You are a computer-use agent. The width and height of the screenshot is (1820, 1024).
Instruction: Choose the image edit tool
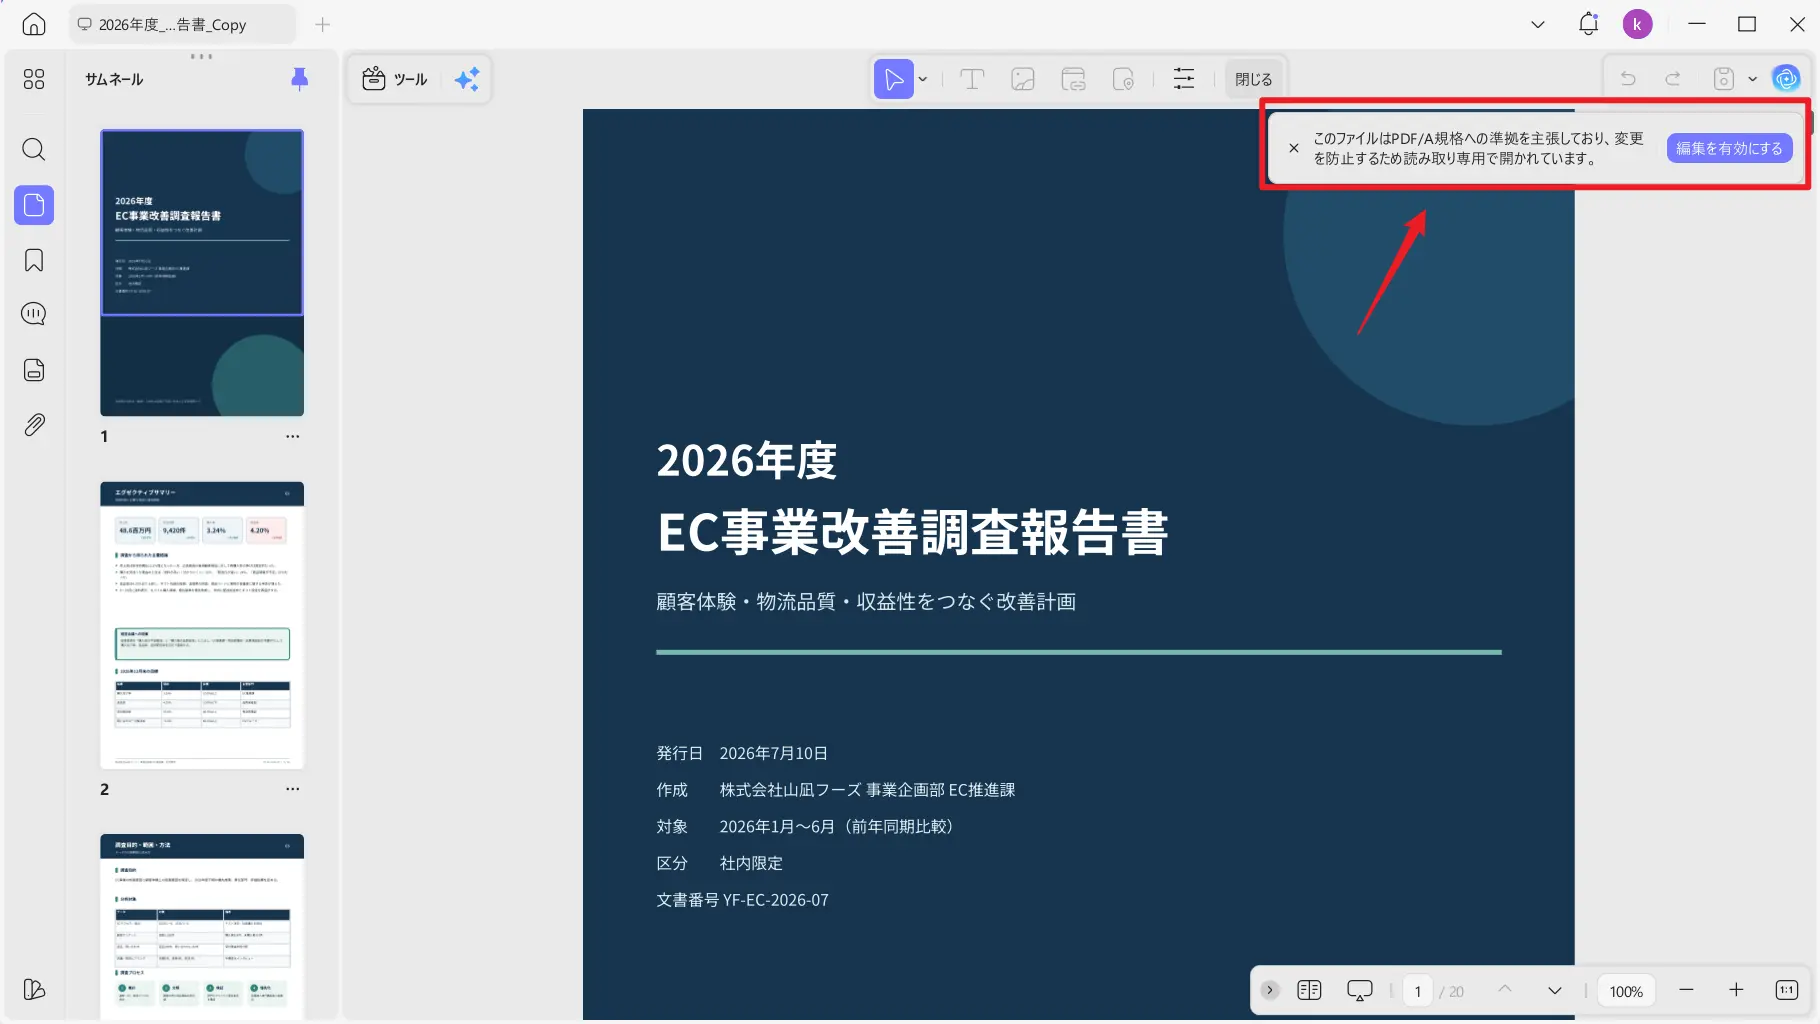pyautogui.click(x=1023, y=79)
